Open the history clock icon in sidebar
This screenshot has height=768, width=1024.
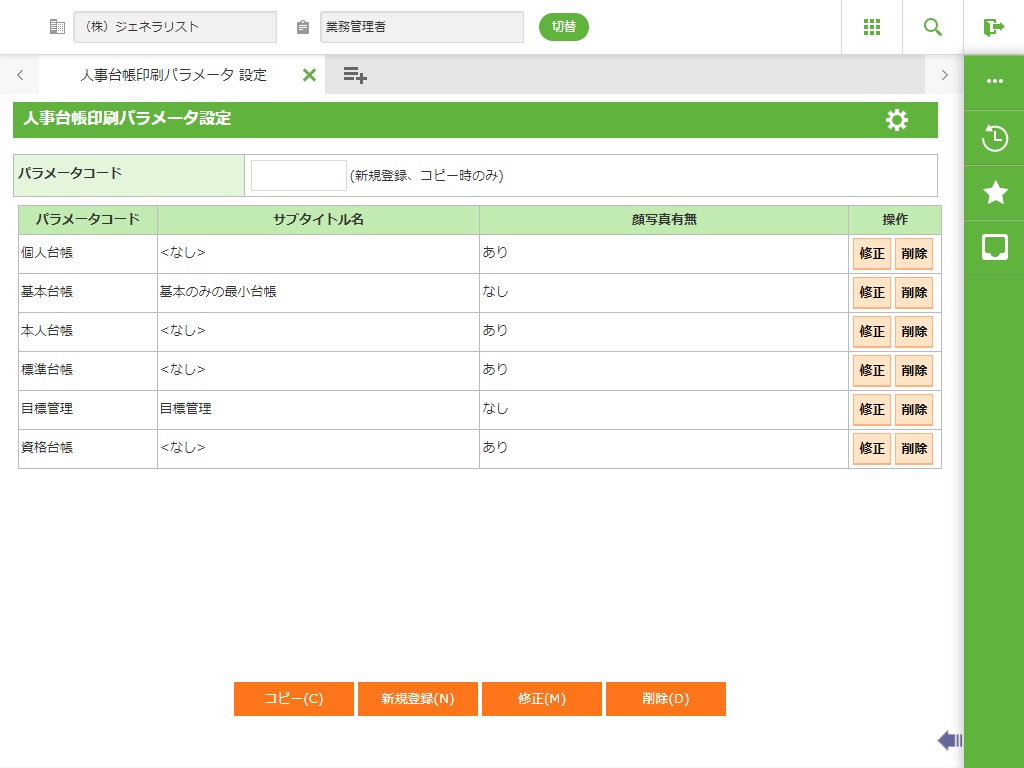click(994, 138)
